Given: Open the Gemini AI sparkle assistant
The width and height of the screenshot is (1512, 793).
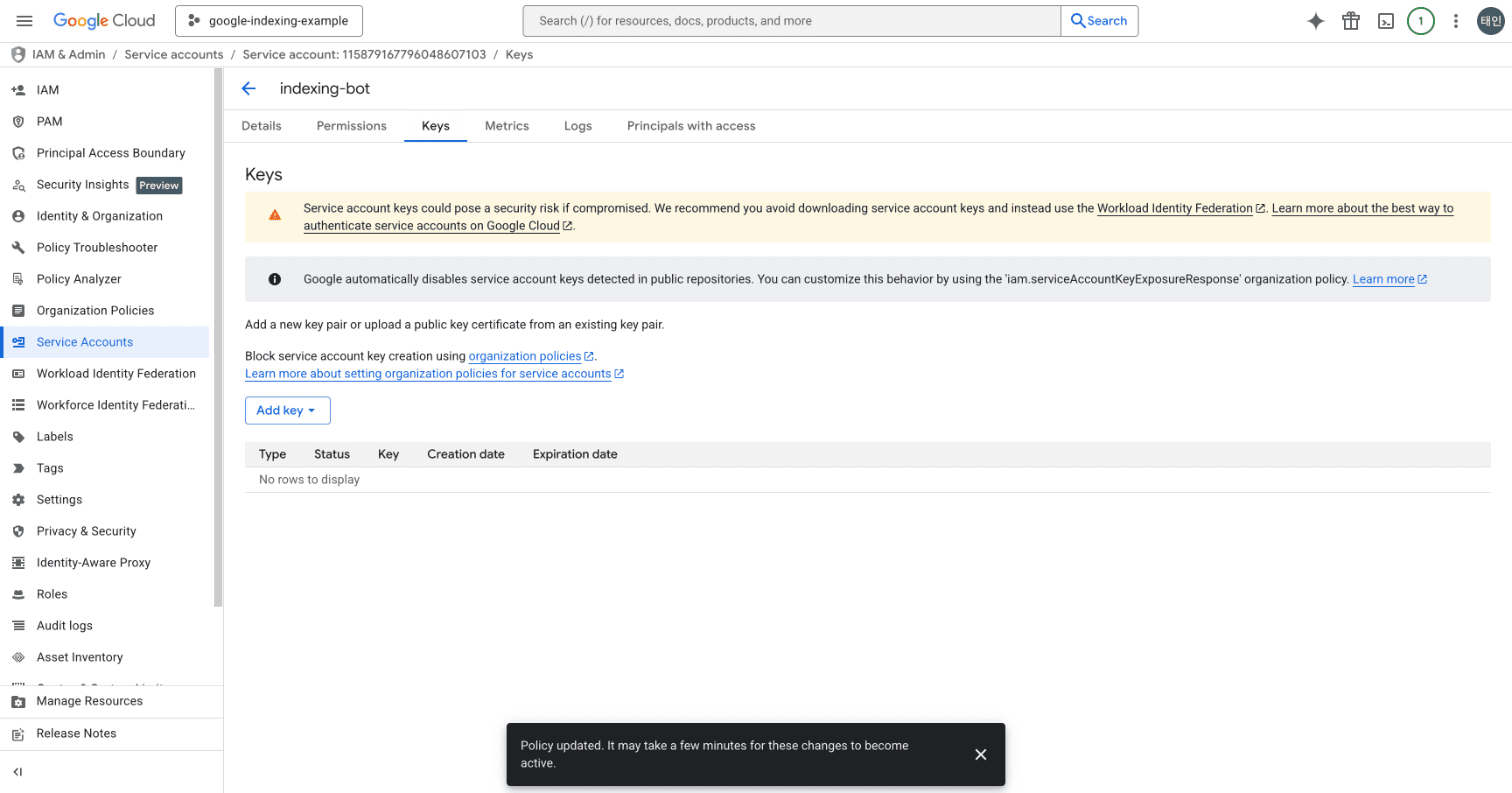Looking at the screenshot, I should [x=1316, y=21].
